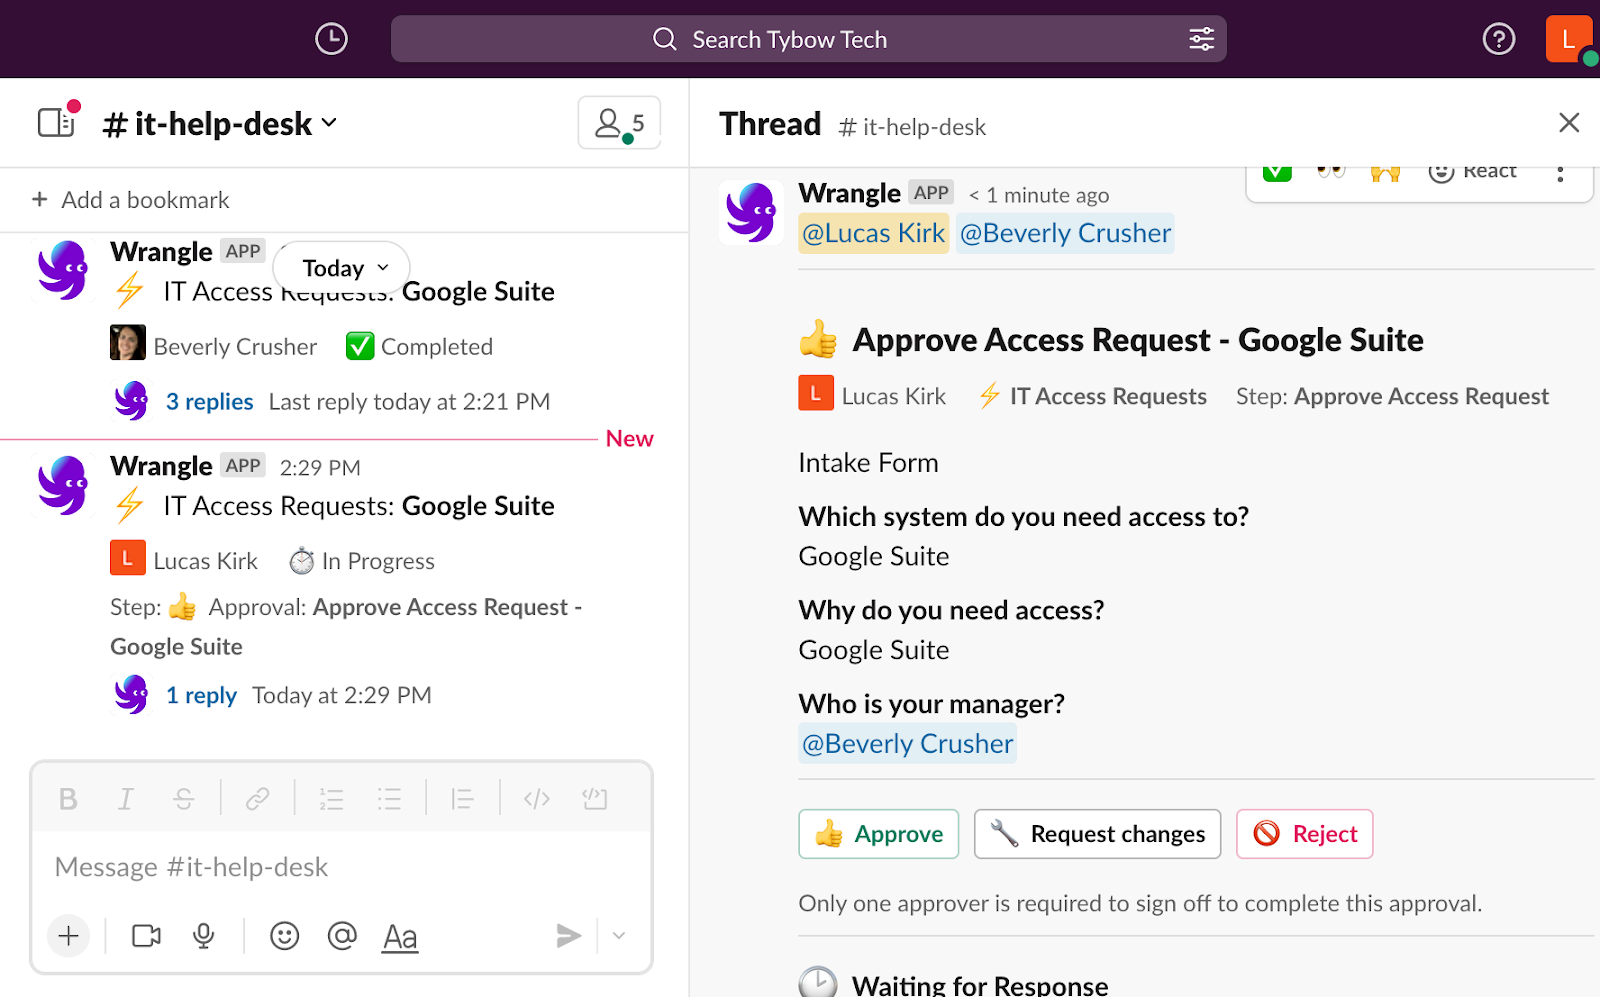Open the React emoji picker
Viewport: 1600px width, 997px height.
point(1472,172)
